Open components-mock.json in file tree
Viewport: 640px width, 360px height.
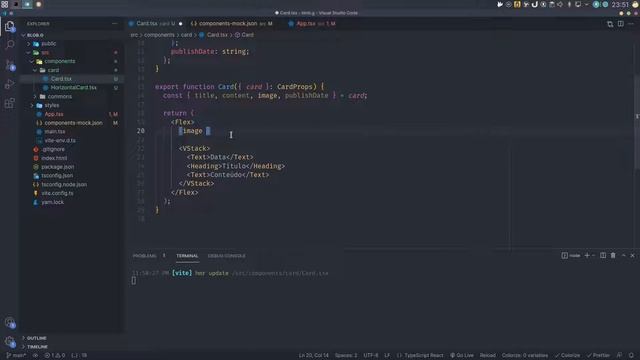click(73, 123)
